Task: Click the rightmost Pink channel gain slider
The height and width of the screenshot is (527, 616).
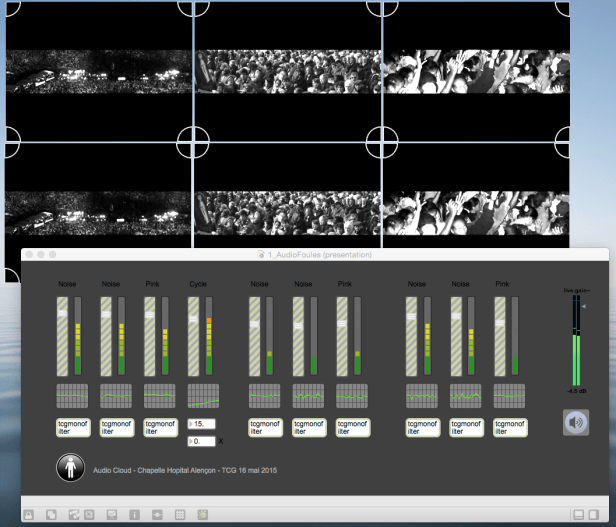Action: 500,335
